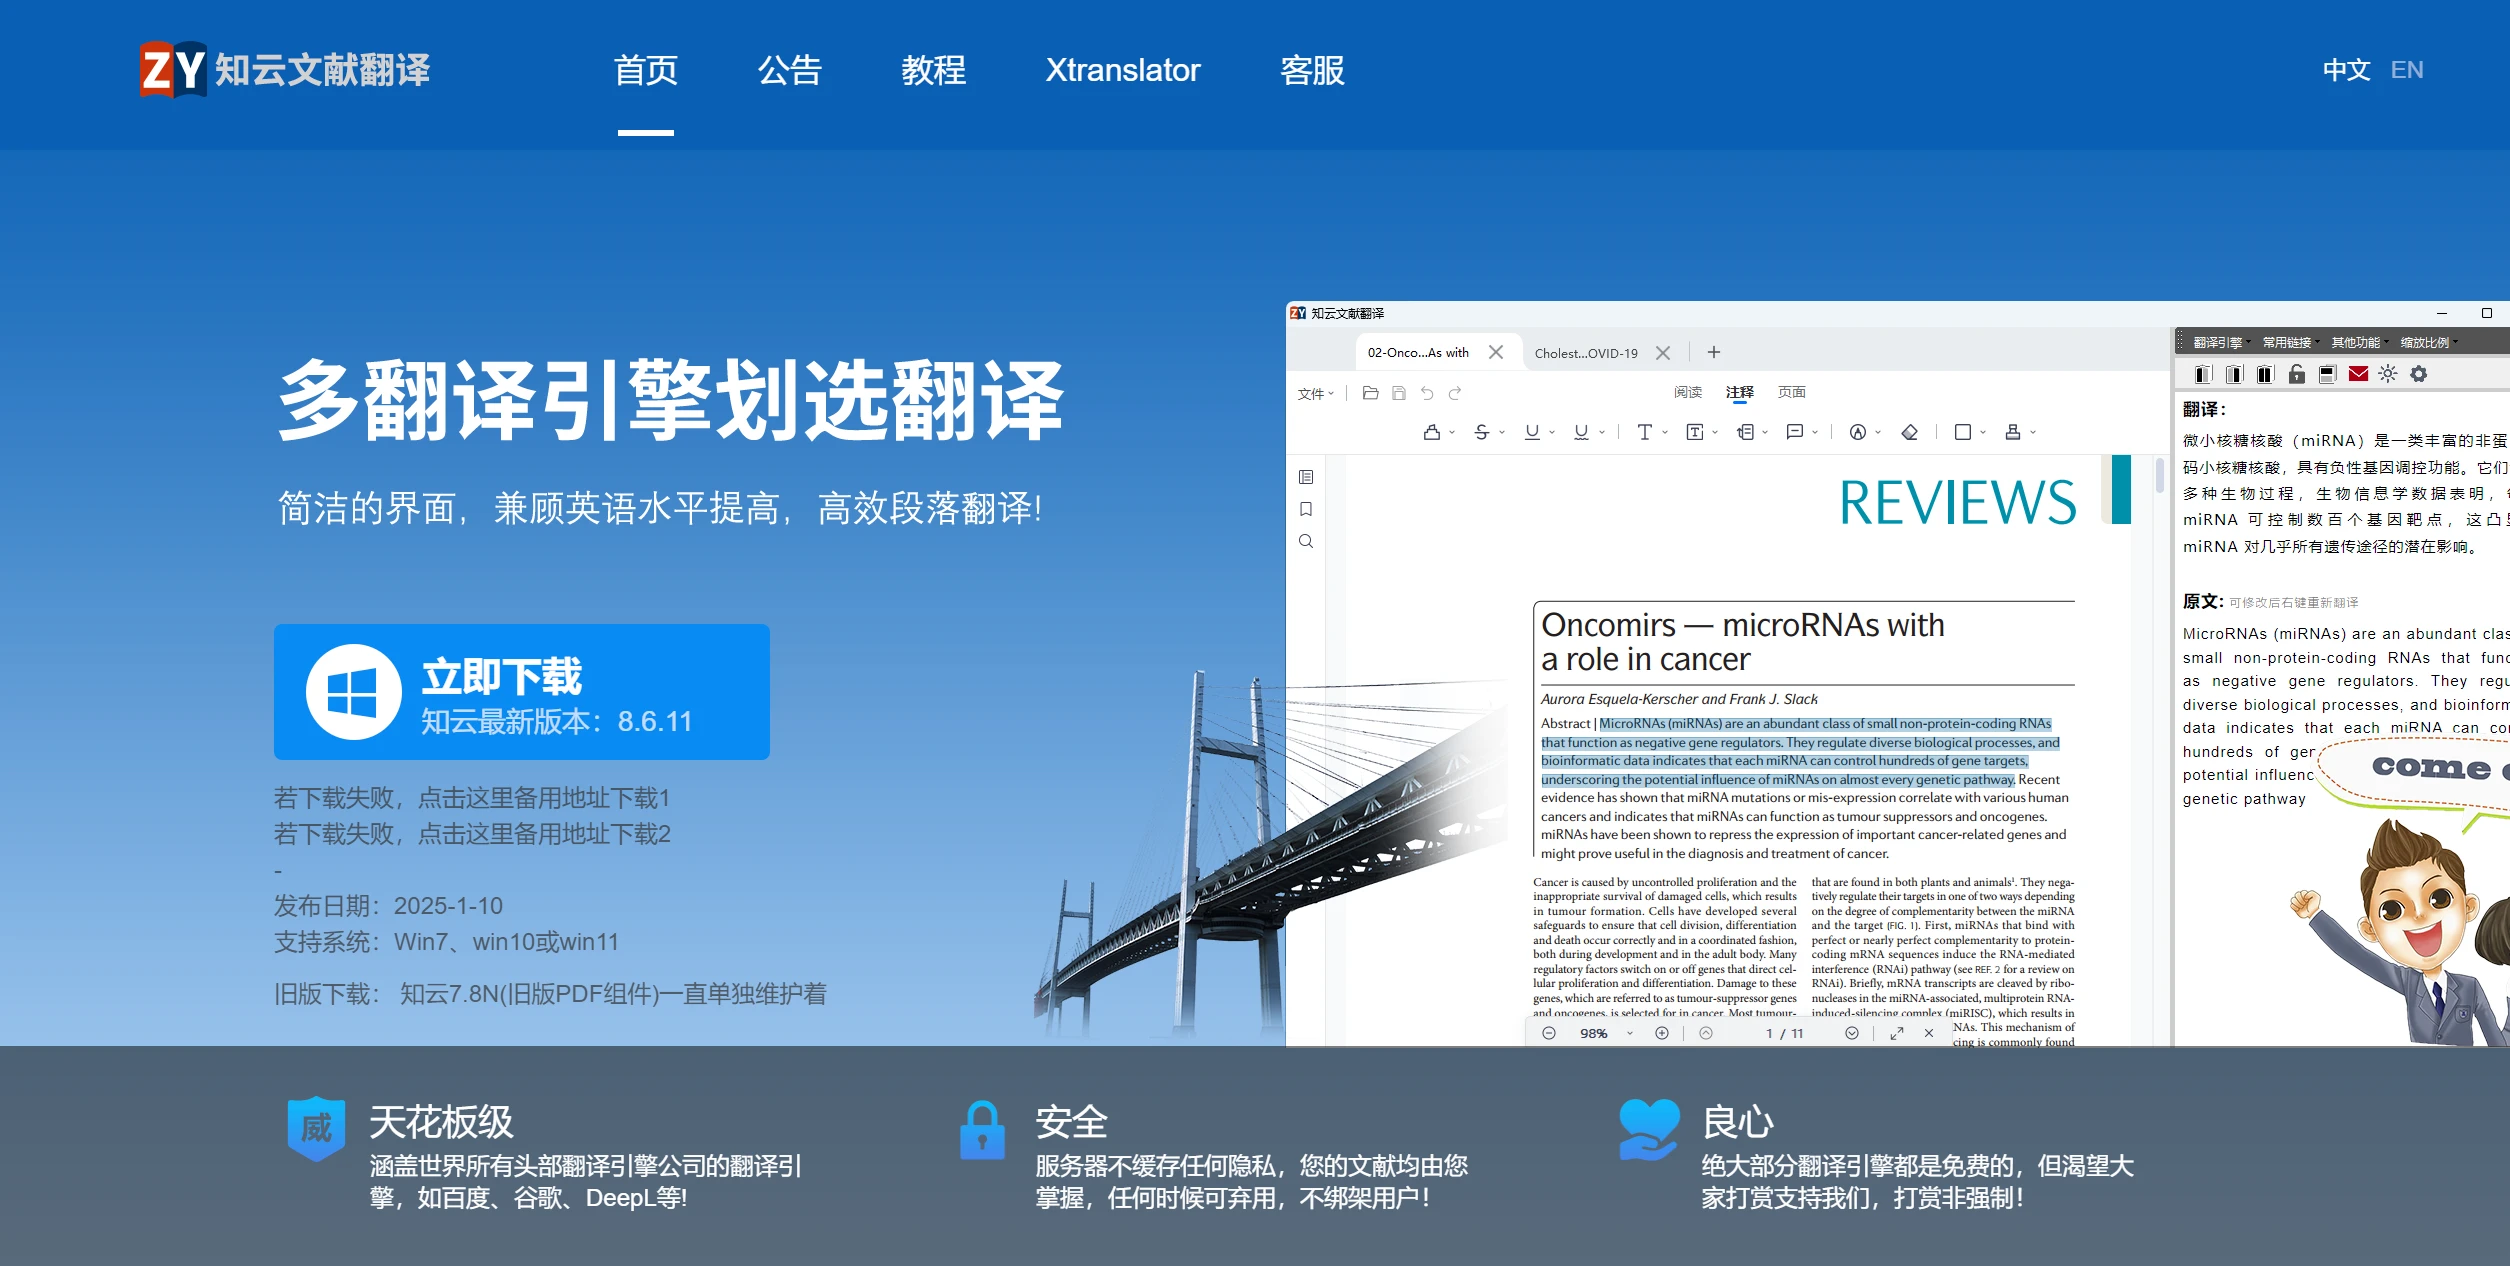Toggle the brightness sun icon
The height and width of the screenshot is (1266, 2510).
pyautogui.click(x=2388, y=375)
